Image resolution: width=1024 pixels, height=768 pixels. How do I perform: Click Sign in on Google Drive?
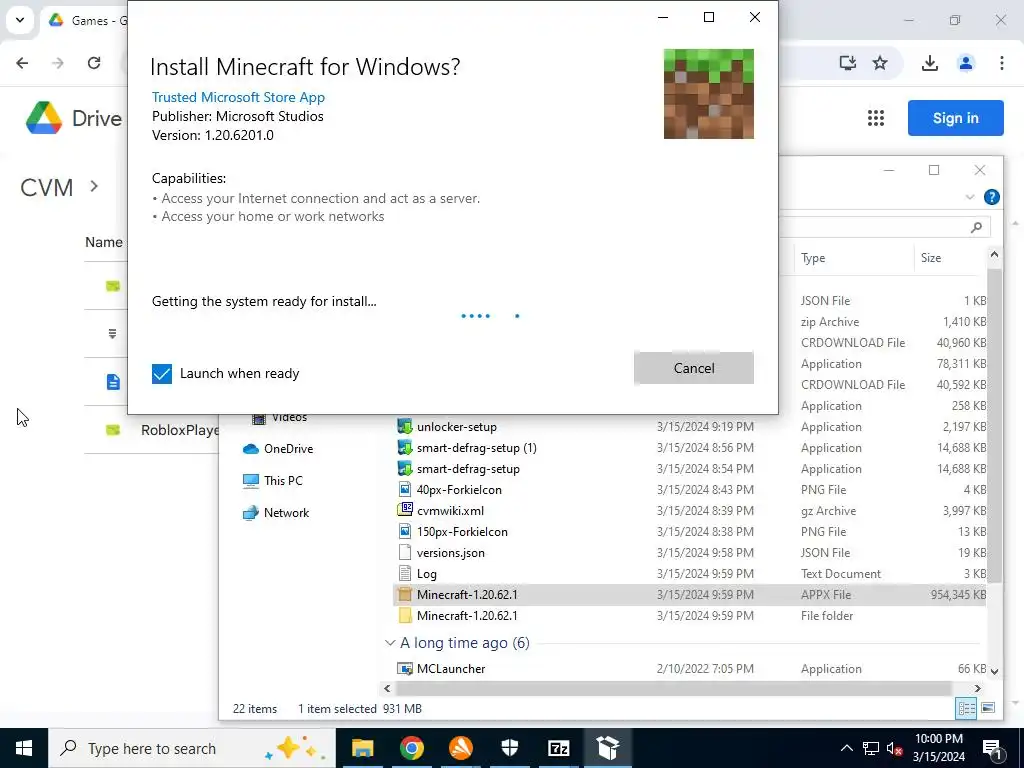coord(955,118)
